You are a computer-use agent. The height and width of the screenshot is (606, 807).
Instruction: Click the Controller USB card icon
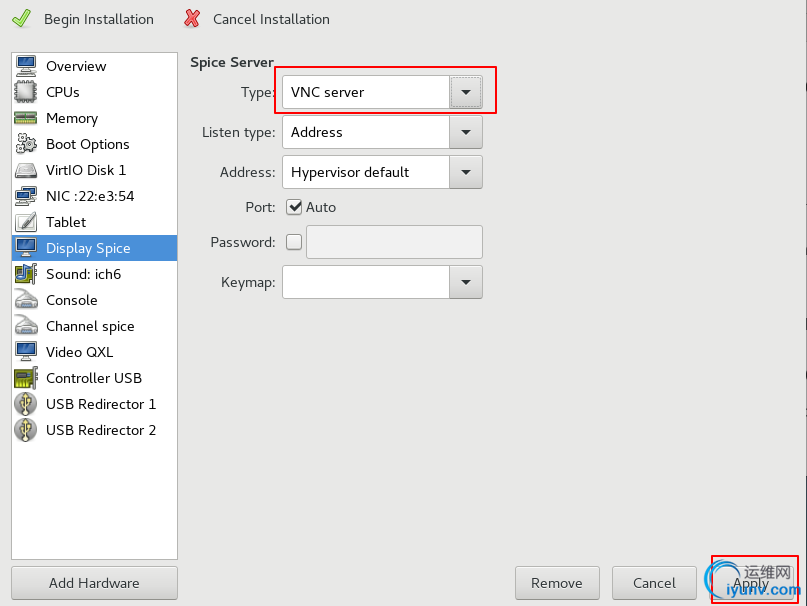[x=26, y=378]
